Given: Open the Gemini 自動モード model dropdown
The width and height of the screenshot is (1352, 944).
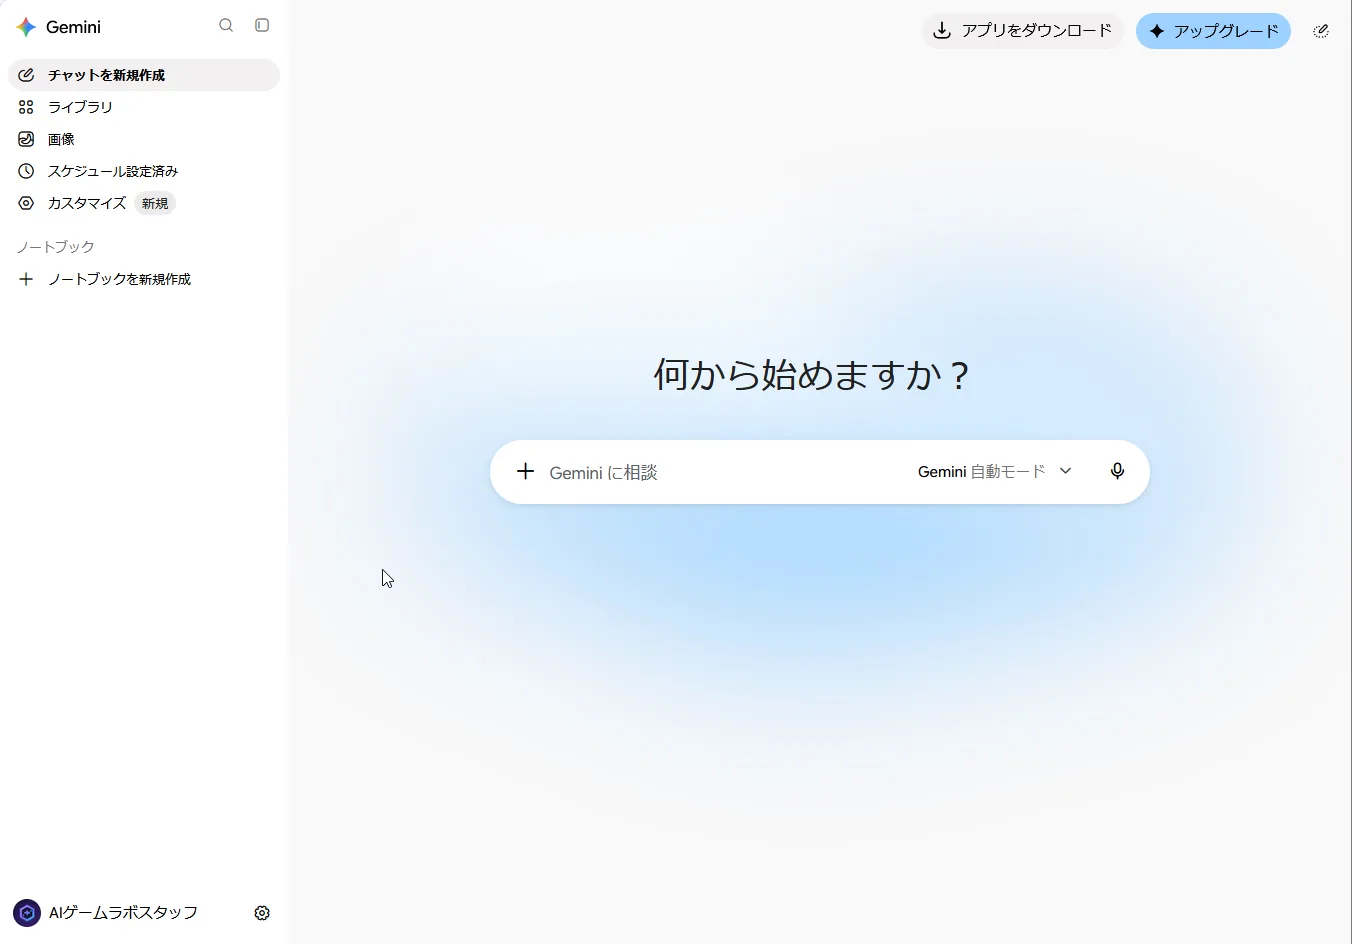Looking at the screenshot, I should (995, 472).
